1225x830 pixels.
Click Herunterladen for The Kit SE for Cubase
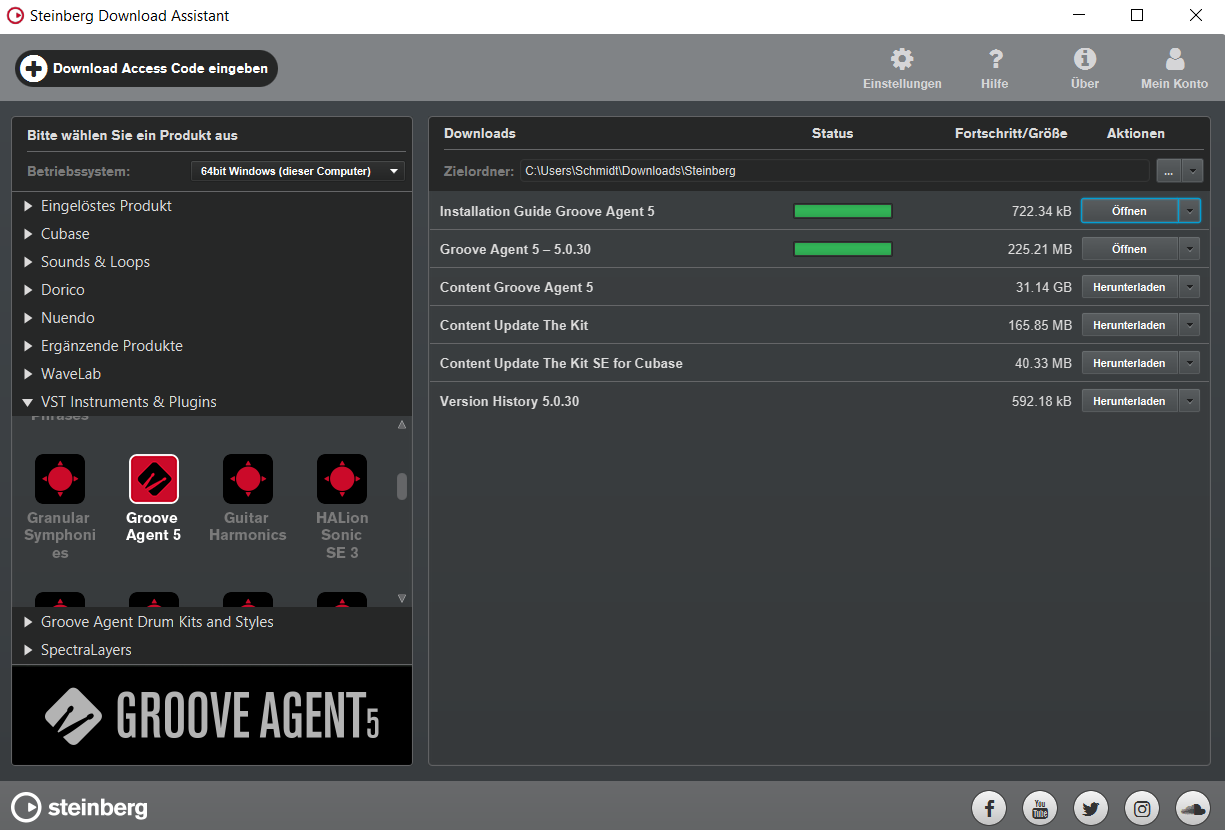pyautogui.click(x=1130, y=363)
